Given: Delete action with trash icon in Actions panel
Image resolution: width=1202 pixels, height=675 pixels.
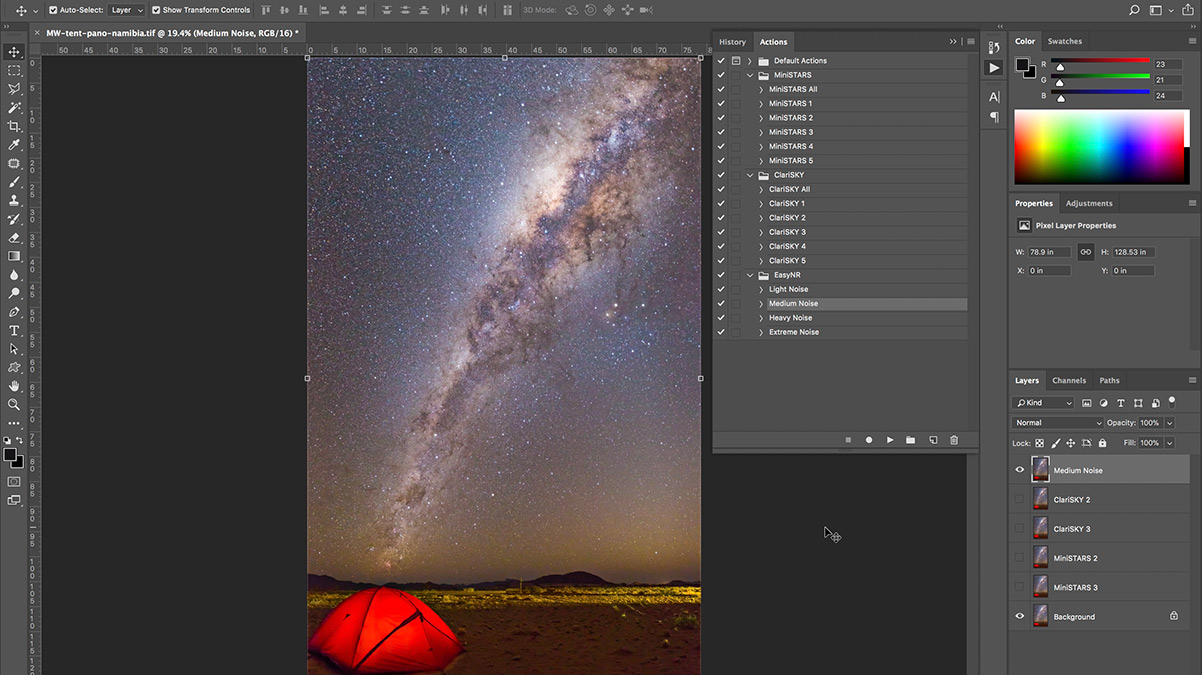Looking at the screenshot, I should point(954,440).
